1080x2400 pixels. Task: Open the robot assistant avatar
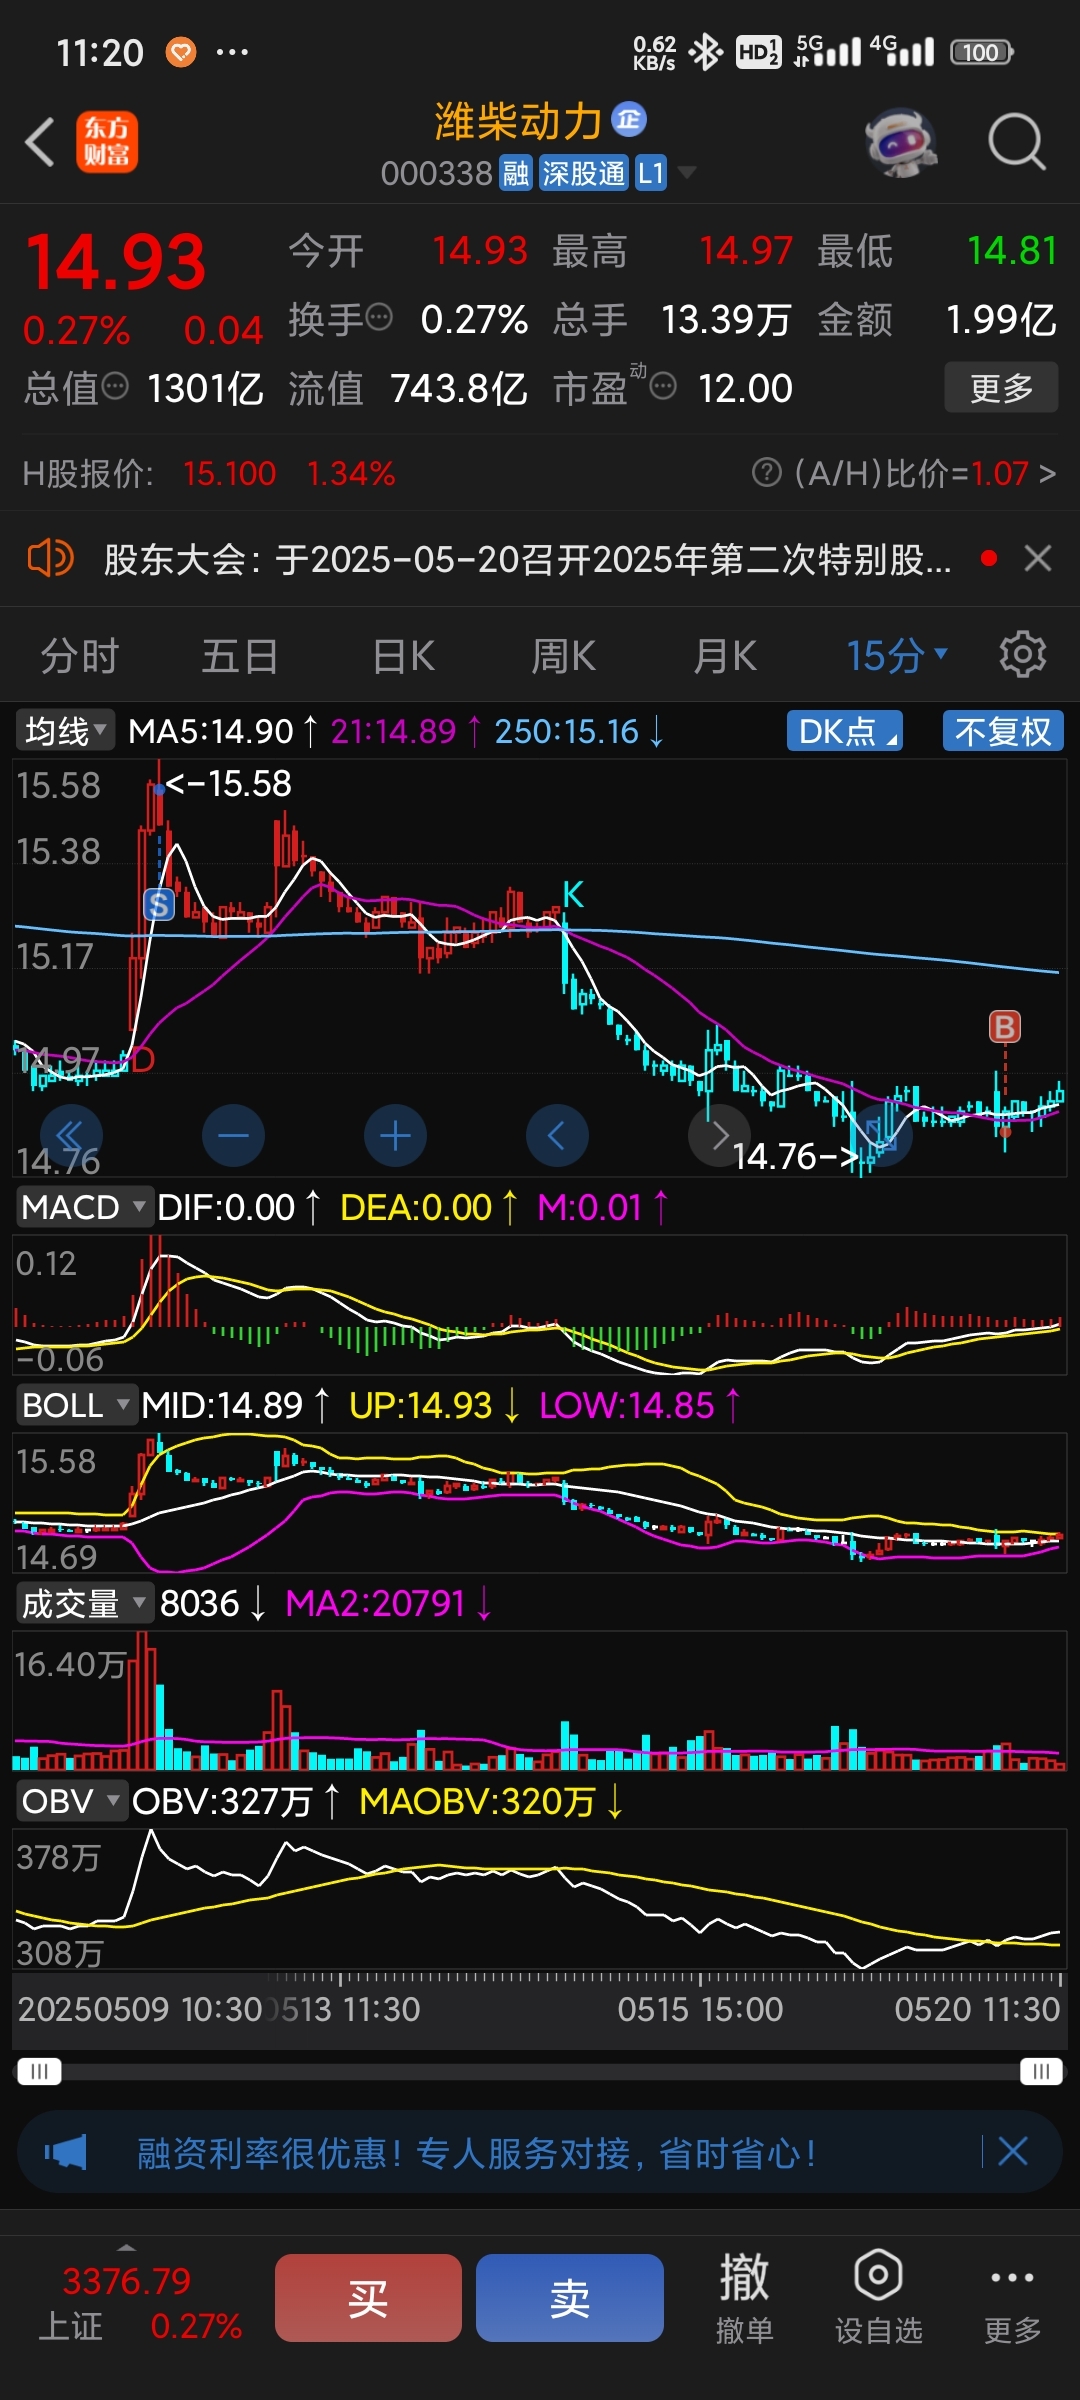901,142
